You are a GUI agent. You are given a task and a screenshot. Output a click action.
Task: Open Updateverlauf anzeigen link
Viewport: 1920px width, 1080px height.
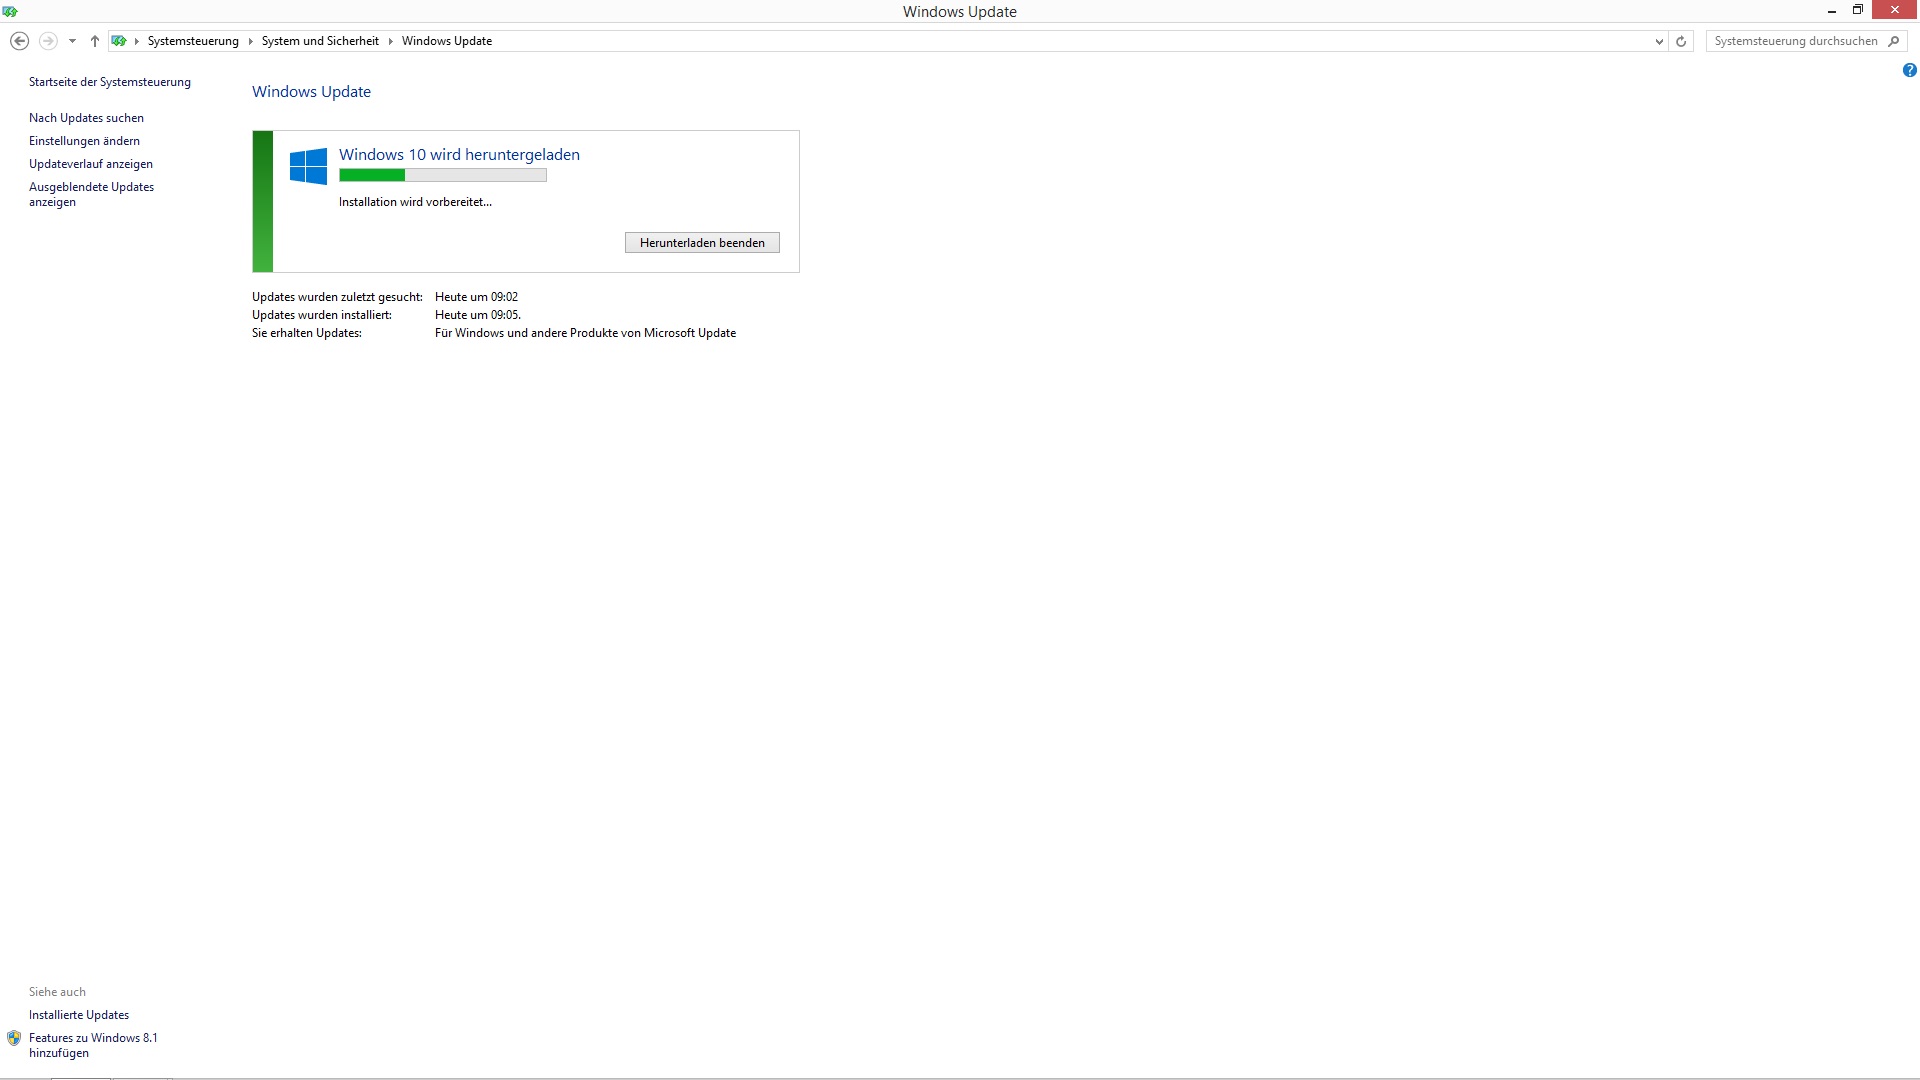click(91, 164)
